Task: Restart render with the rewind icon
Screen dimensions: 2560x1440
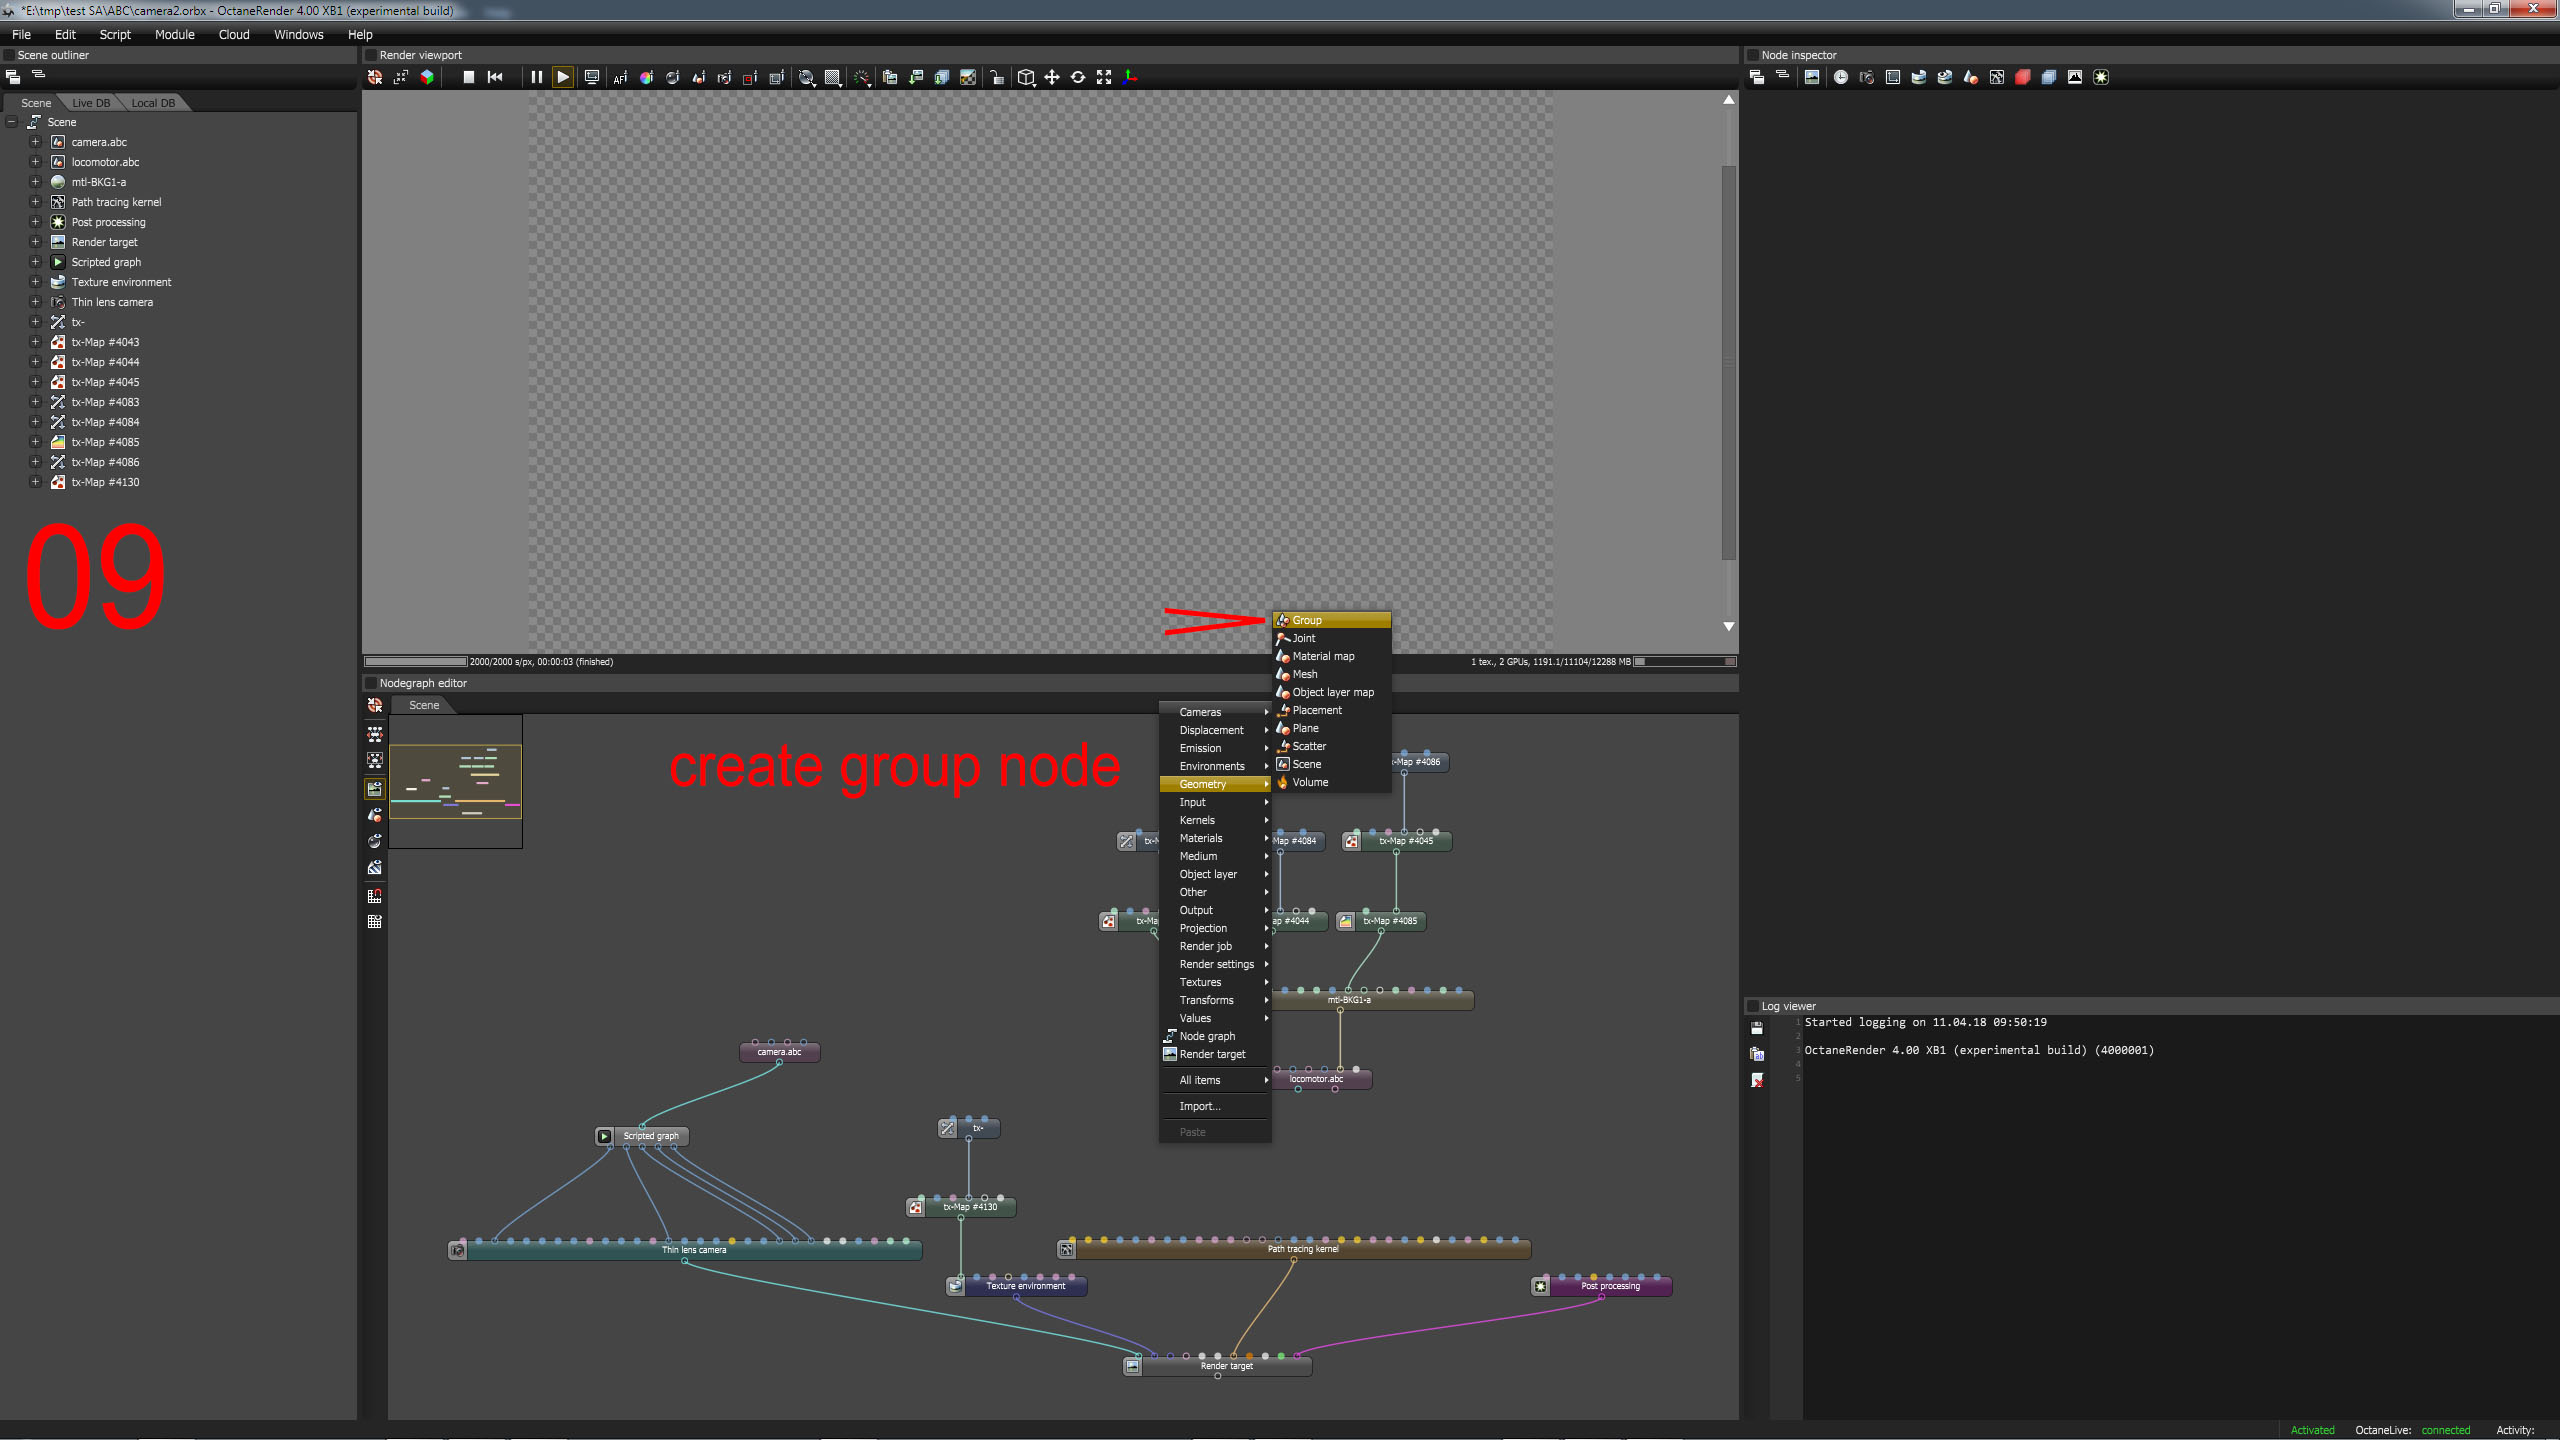Action: 495,77
